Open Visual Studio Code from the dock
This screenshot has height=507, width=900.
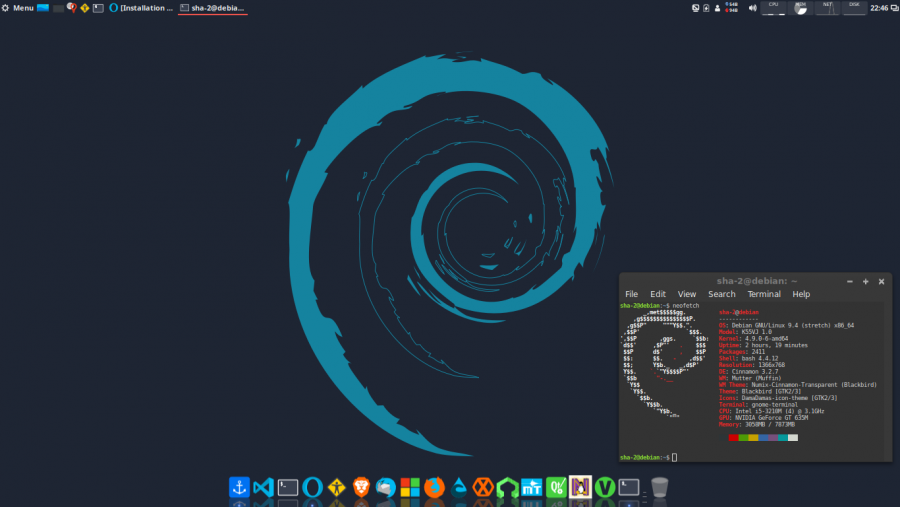pyautogui.click(x=263, y=487)
